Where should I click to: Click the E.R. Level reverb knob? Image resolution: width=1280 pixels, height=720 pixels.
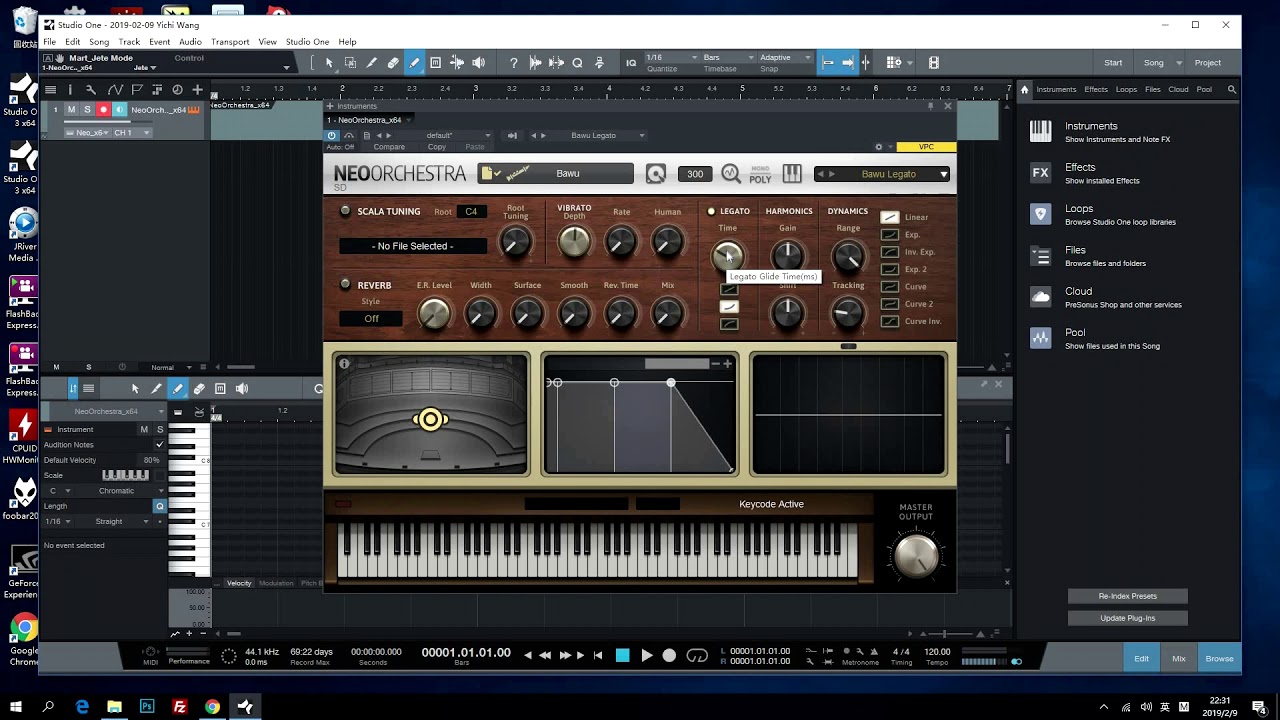point(434,314)
